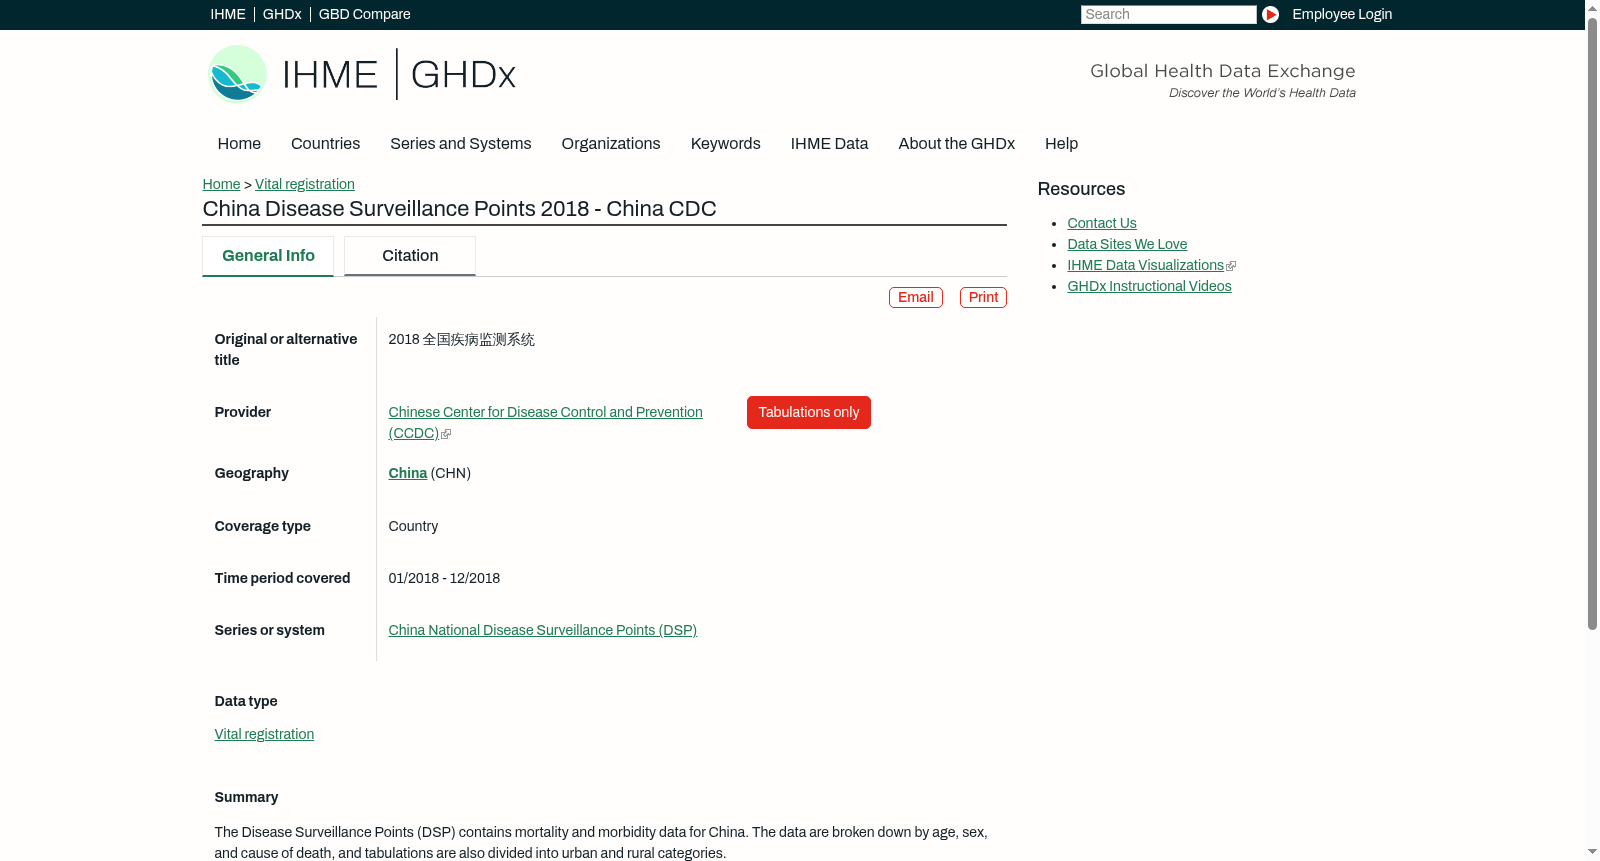Image resolution: width=1600 pixels, height=861 pixels.
Task: Click the Chinese alternative title text
Action: click(462, 340)
